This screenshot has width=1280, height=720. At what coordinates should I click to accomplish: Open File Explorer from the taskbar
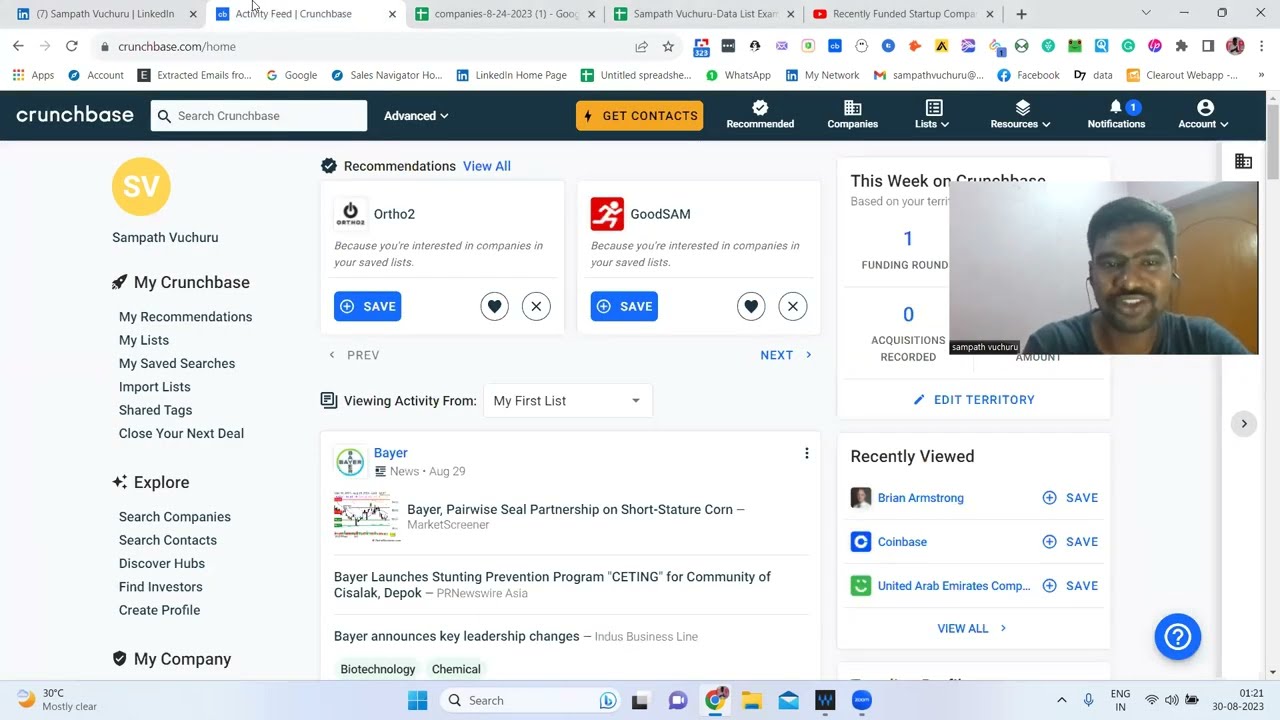pos(752,700)
